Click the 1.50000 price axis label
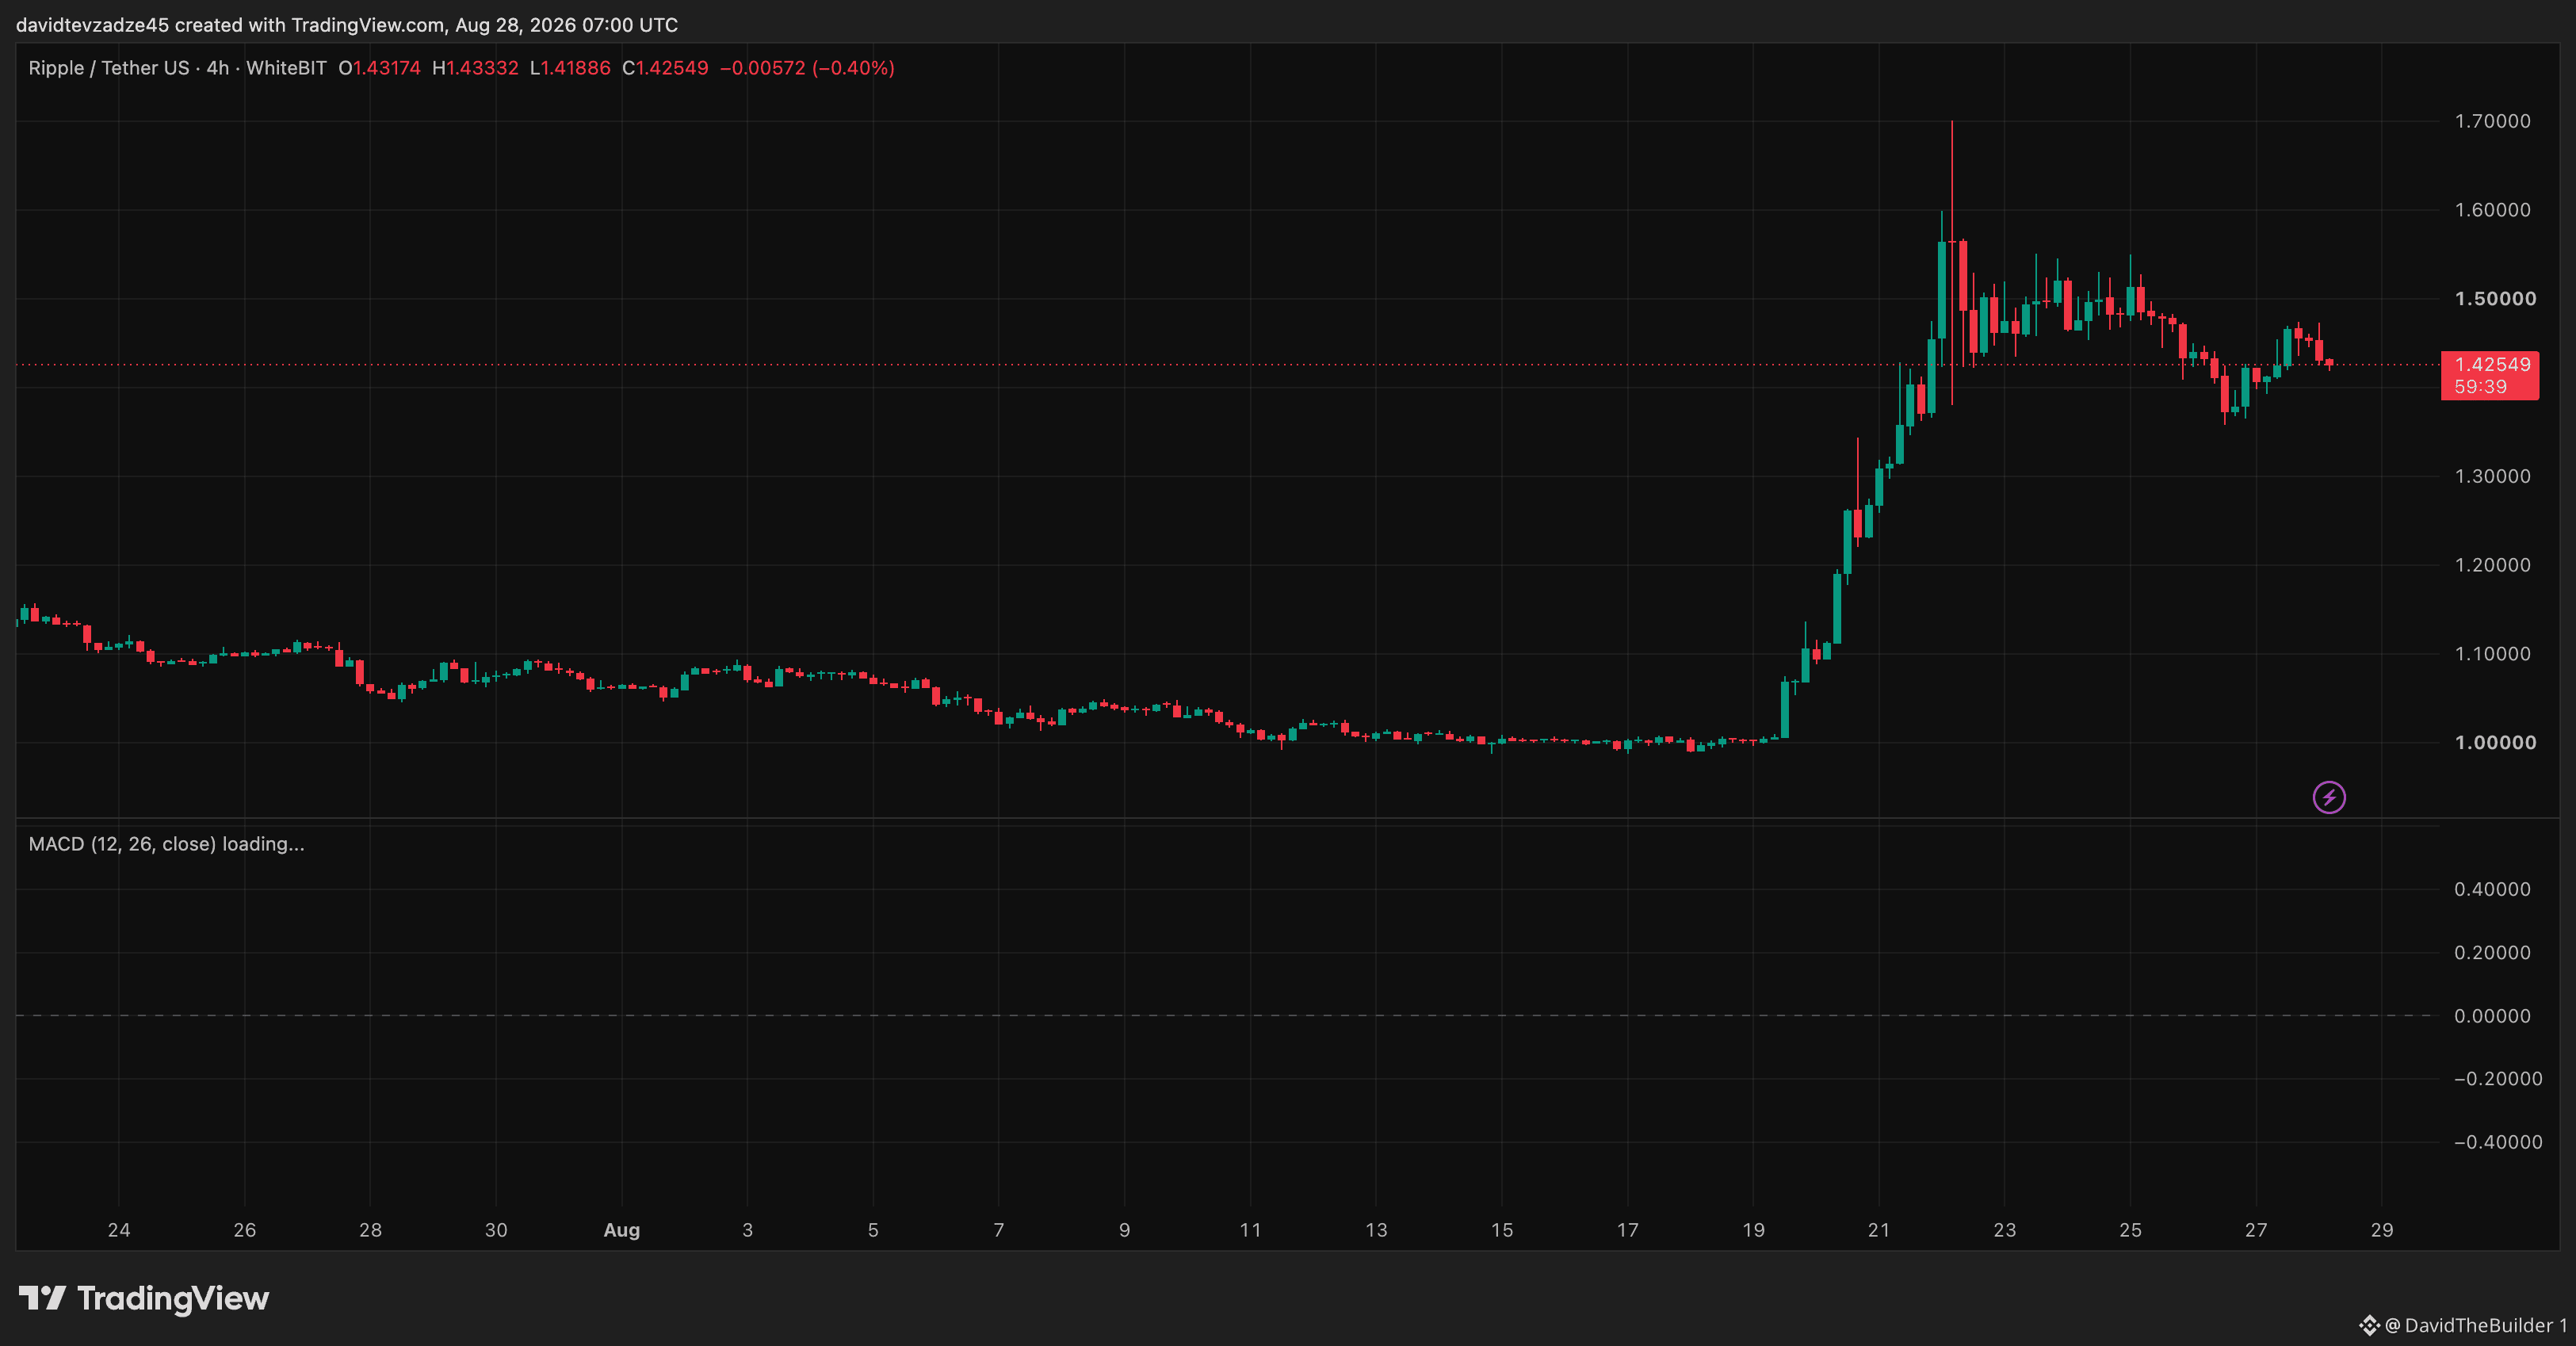The width and height of the screenshot is (2576, 1346). click(x=2495, y=299)
